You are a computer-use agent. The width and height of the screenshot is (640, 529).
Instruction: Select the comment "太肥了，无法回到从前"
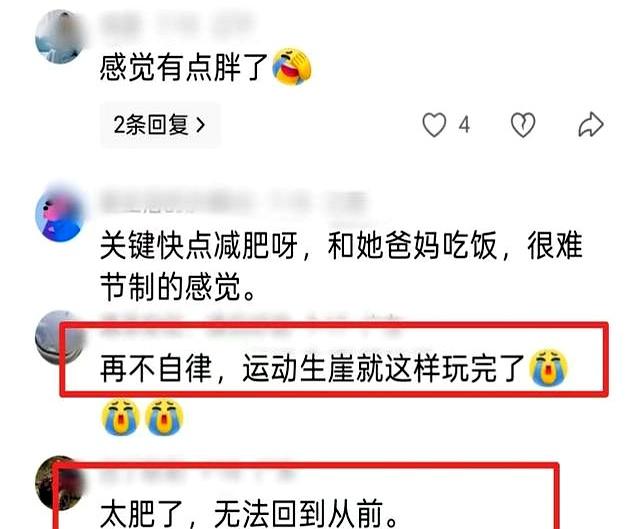point(249,513)
